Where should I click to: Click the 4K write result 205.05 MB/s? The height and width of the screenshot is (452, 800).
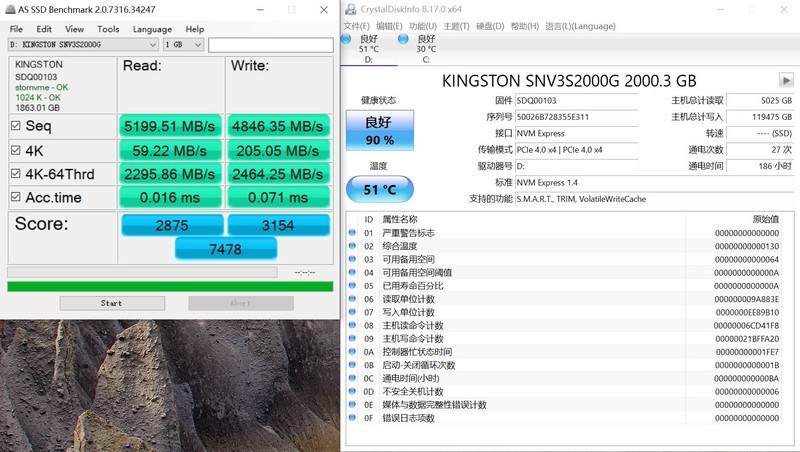point(278,150)
